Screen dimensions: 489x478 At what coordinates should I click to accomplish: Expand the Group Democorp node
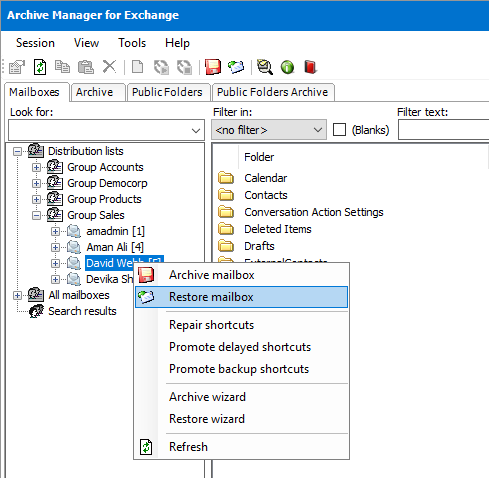pos(36,183)
